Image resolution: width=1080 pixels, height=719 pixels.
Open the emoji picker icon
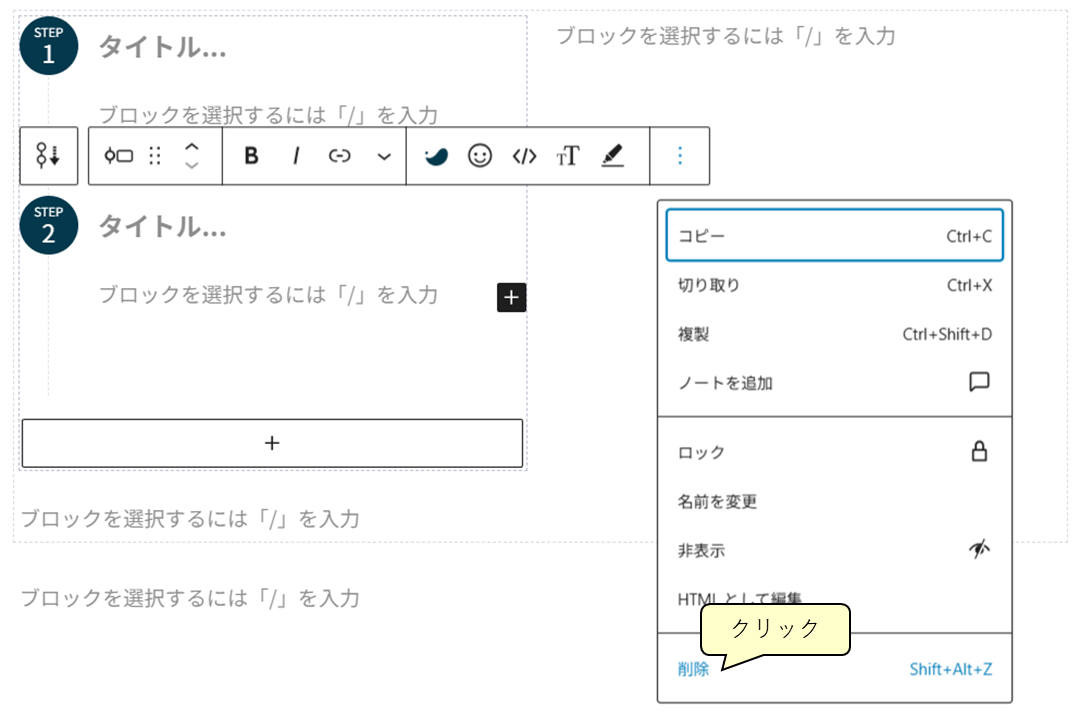coord(480,156)
